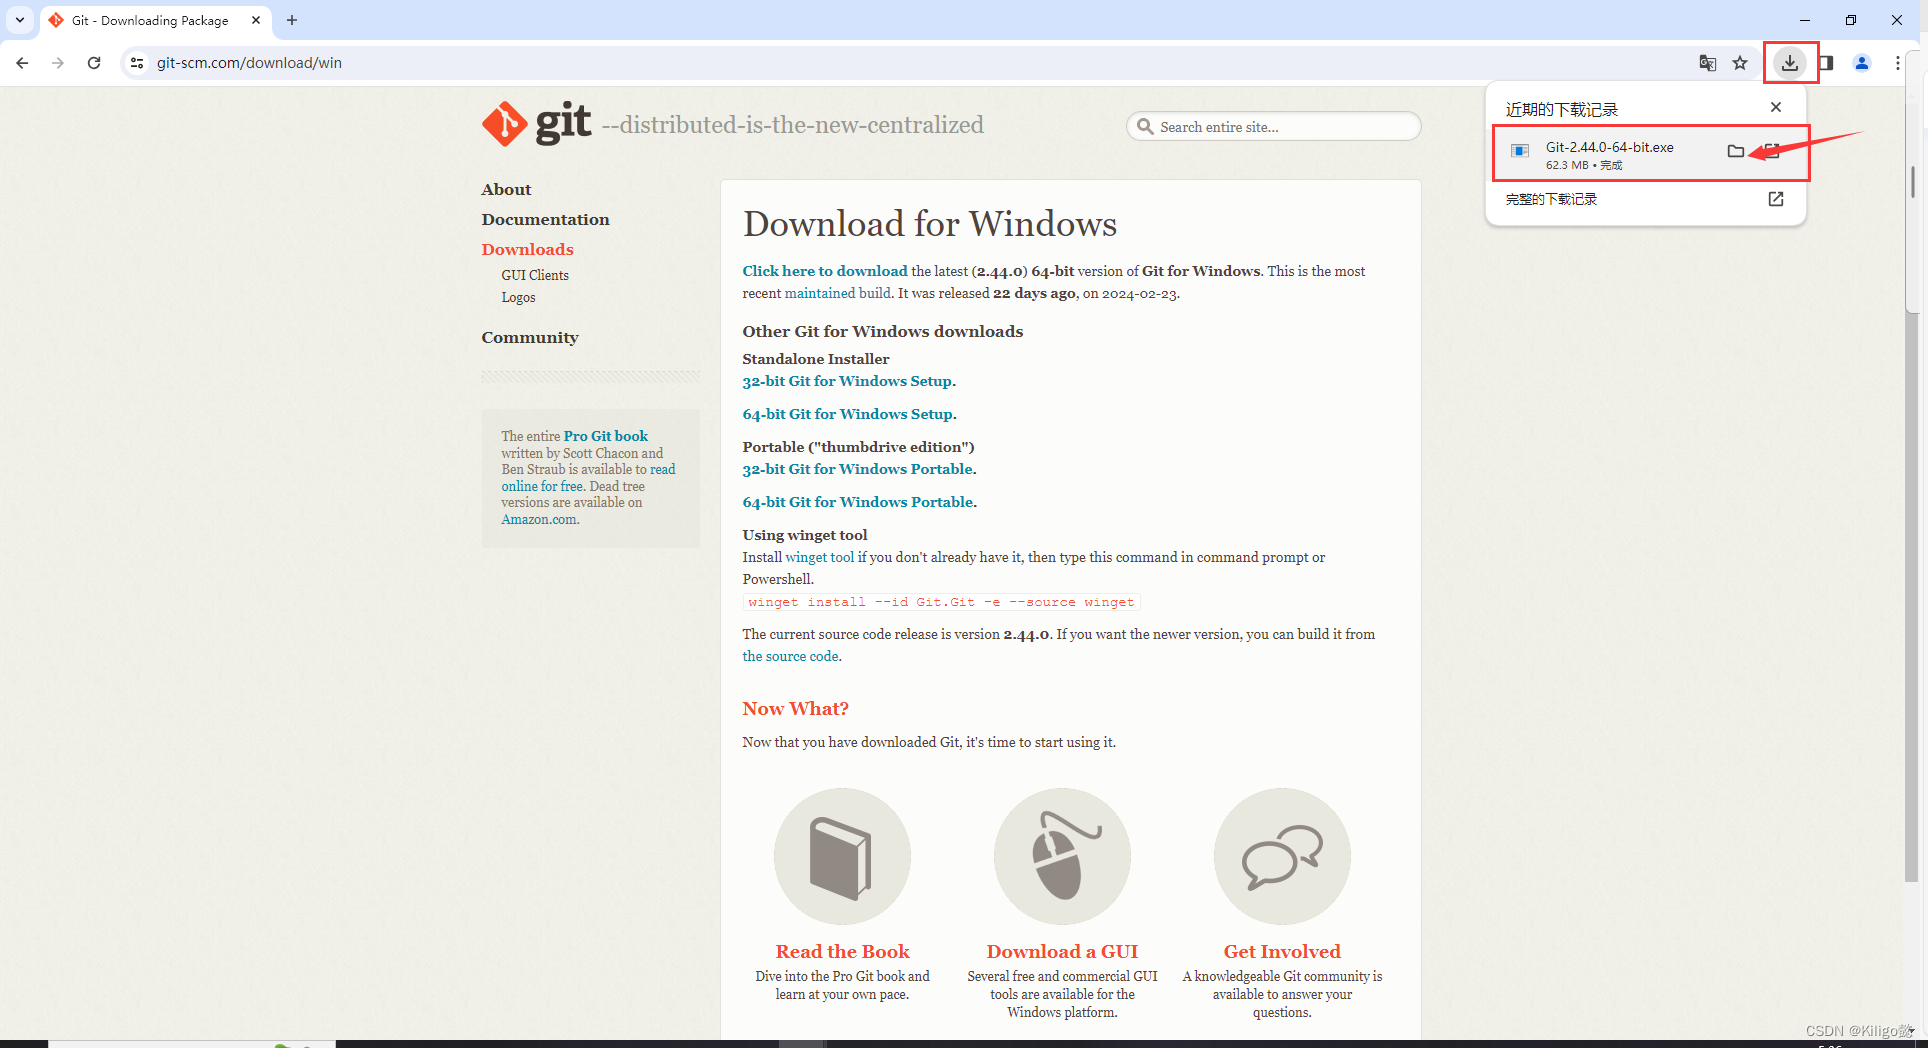The width and height of the screenshot is (1928, 1048).
Task: Open Chrome three-dot menu
Action: (1897, 63)
